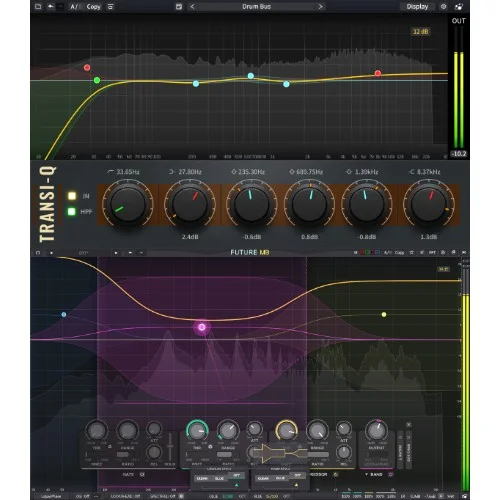Click the leftmost icon in FUTURE MB header

point(38,253)
